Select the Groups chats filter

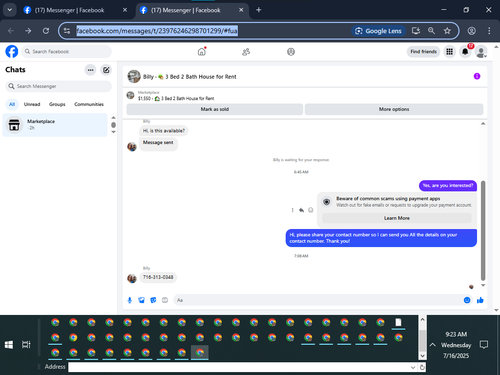click(57, 104)
